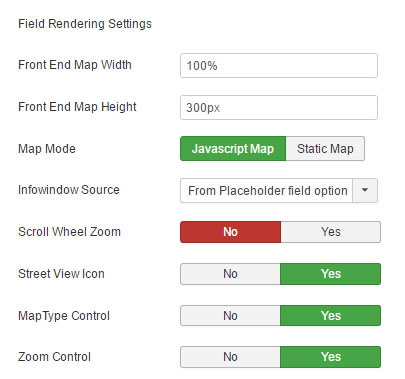Image resolution: width=405 pixels, height=379 pixels.
Task: Click the Front End Map Width field
Action: (279, 66)
